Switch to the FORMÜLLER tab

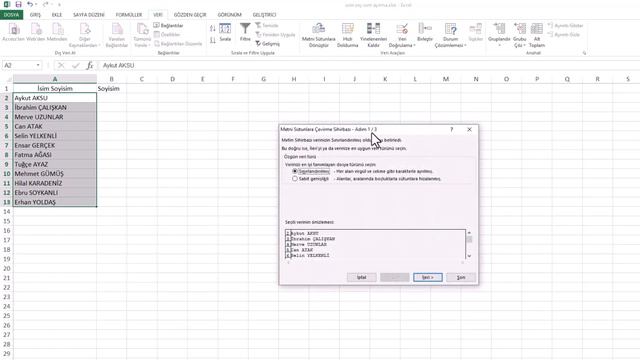(x=129, y=15)
